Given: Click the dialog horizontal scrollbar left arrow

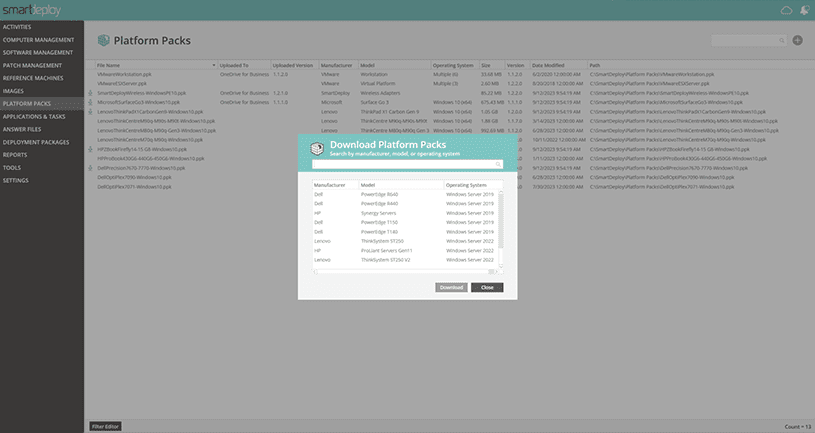Looking at the screenshot, I should 315,272.
